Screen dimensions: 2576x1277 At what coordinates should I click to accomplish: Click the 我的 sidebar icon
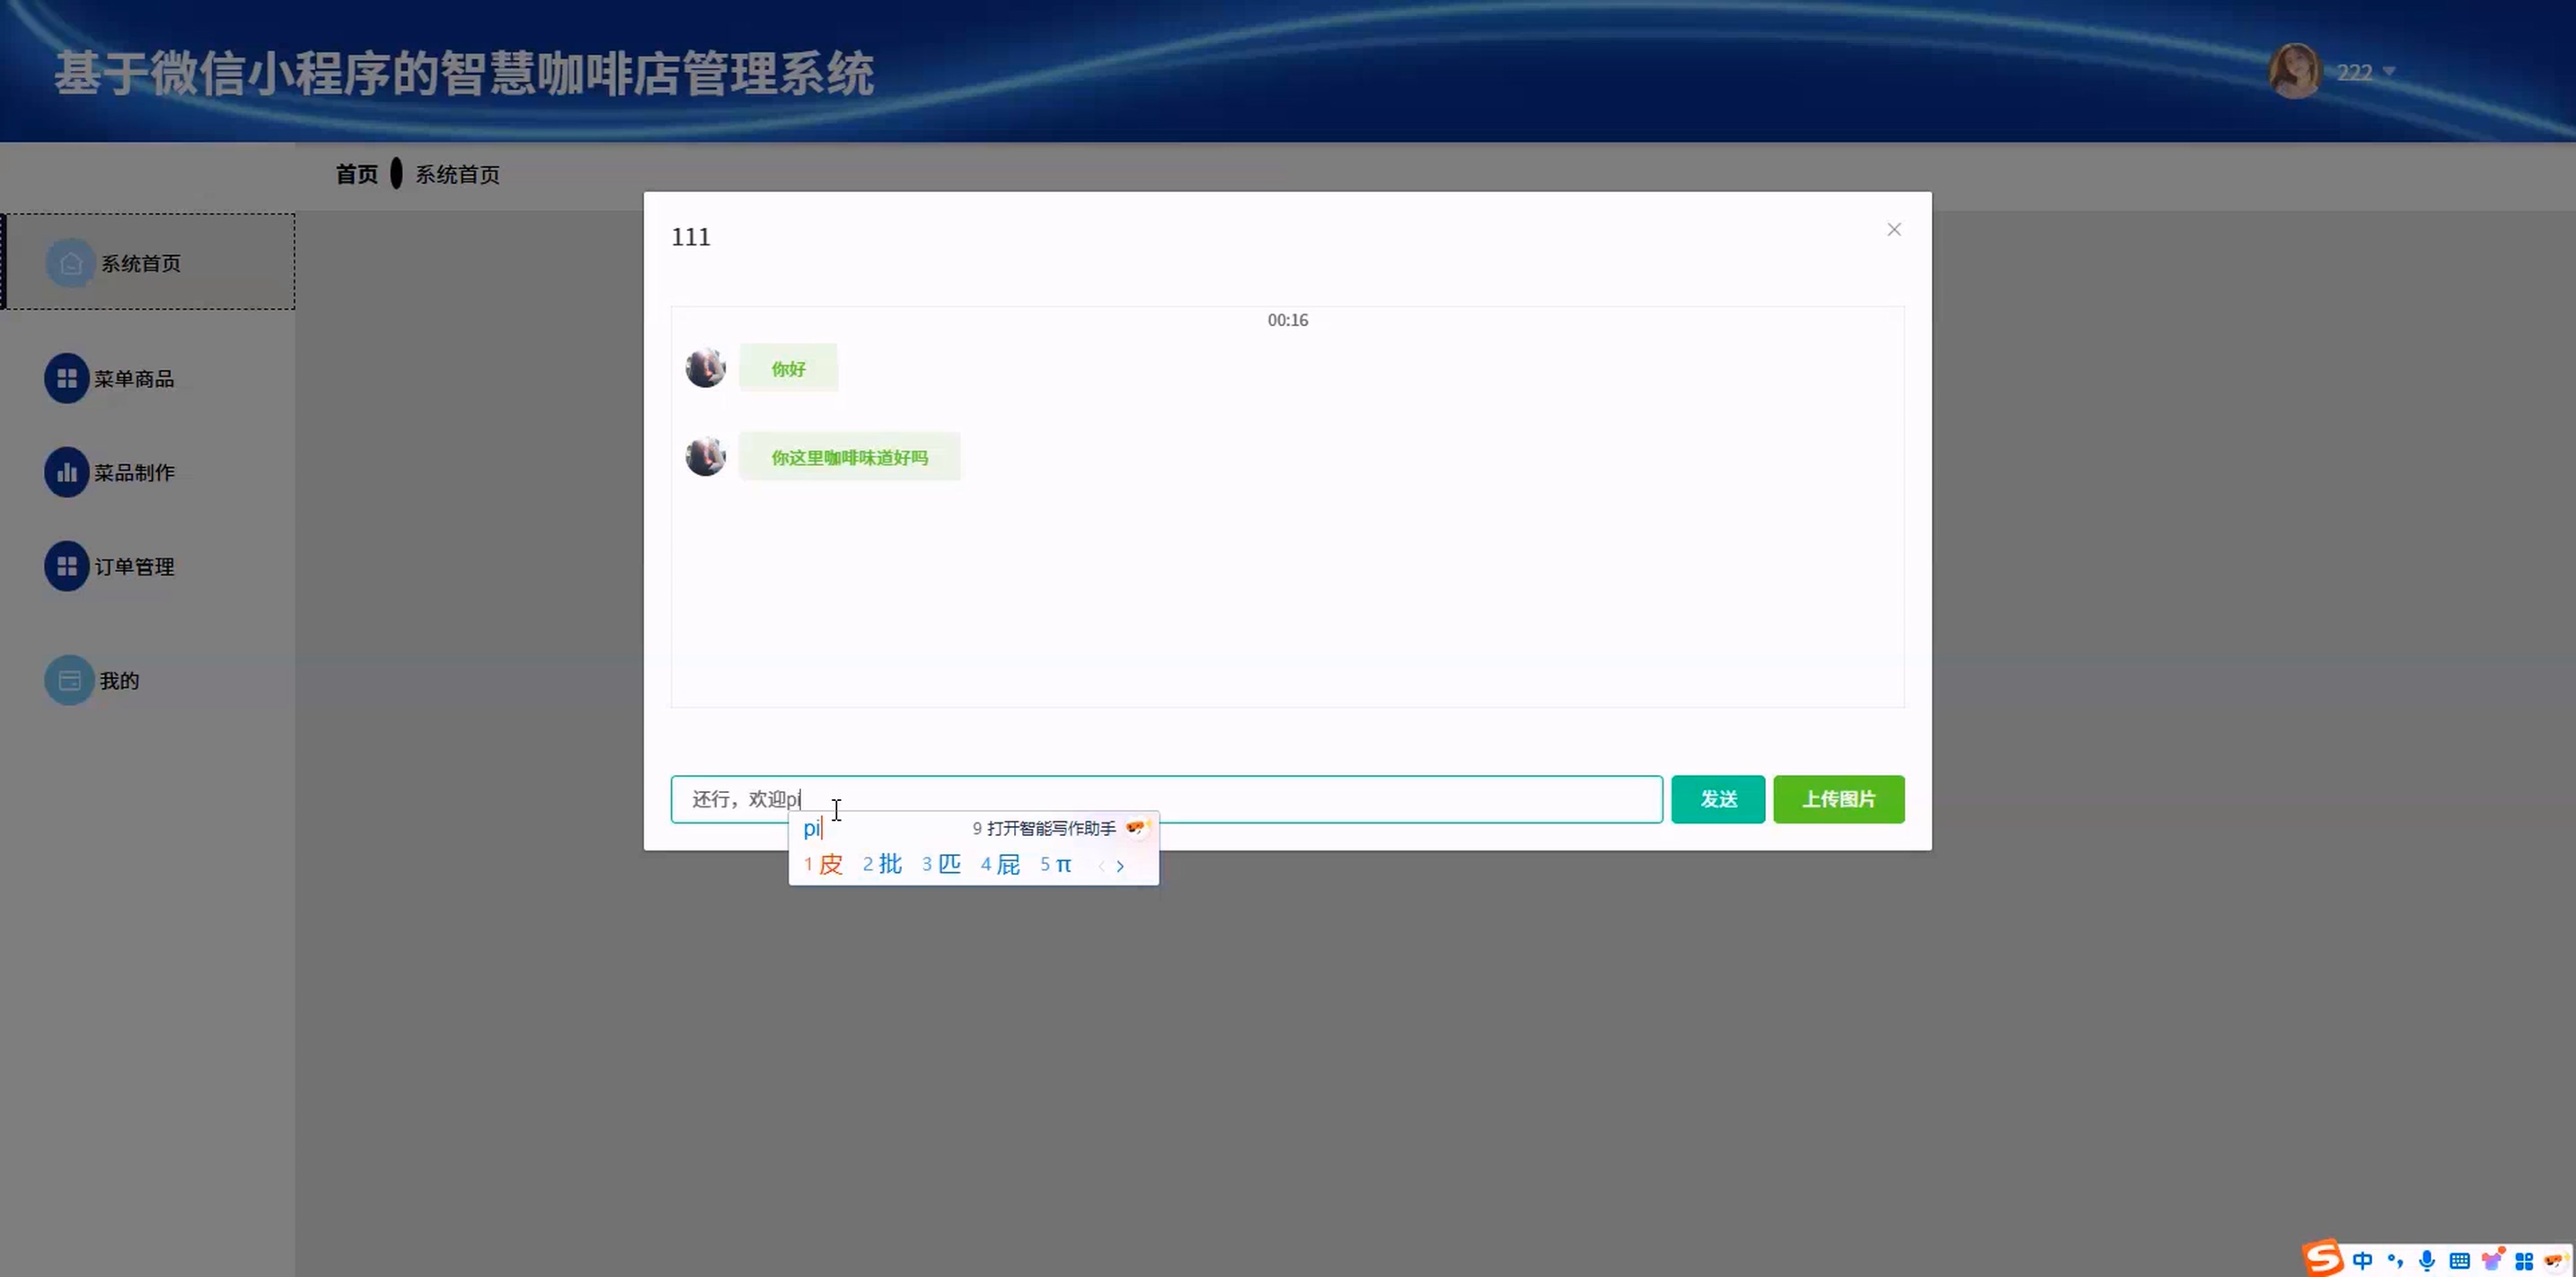(x=69, y=680)
